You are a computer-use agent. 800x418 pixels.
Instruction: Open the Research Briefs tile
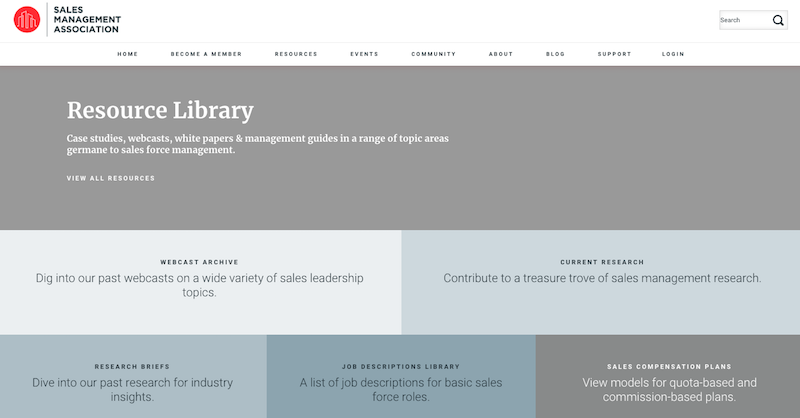[133, 377]
